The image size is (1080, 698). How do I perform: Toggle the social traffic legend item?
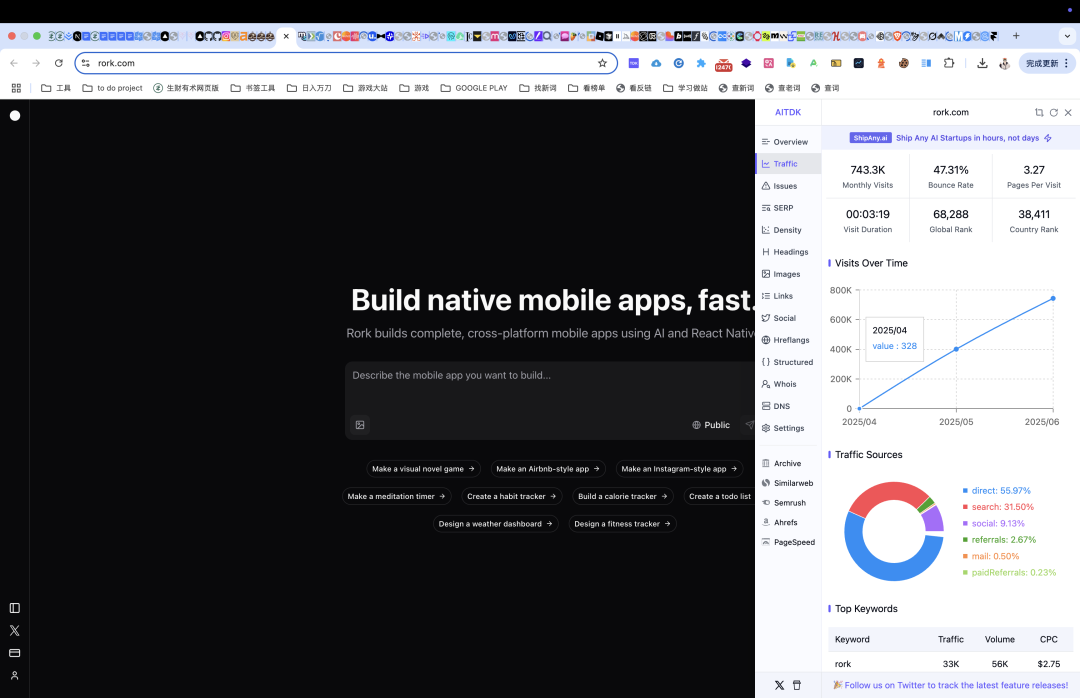pos(994,524)
